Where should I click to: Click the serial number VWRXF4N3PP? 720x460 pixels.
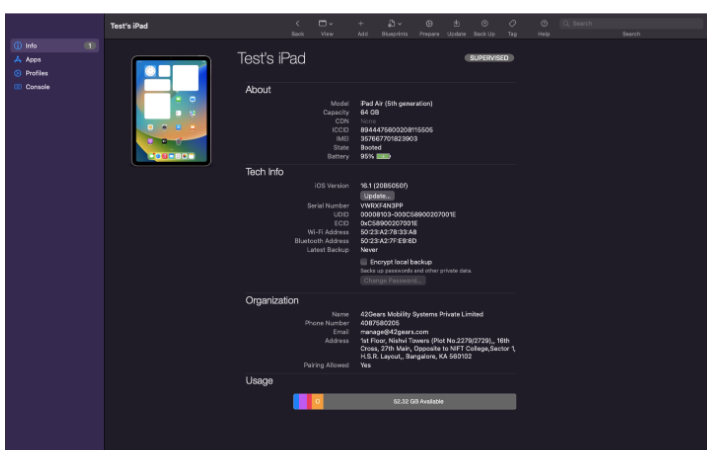pyautogui.click(x=382, y=206)
